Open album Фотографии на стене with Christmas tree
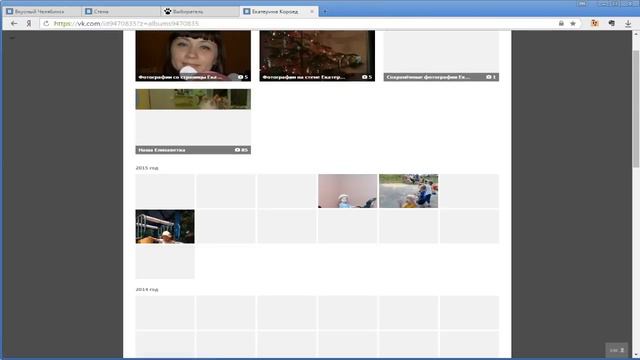This screenshot has height=360, width=640. tap(317, 56)
